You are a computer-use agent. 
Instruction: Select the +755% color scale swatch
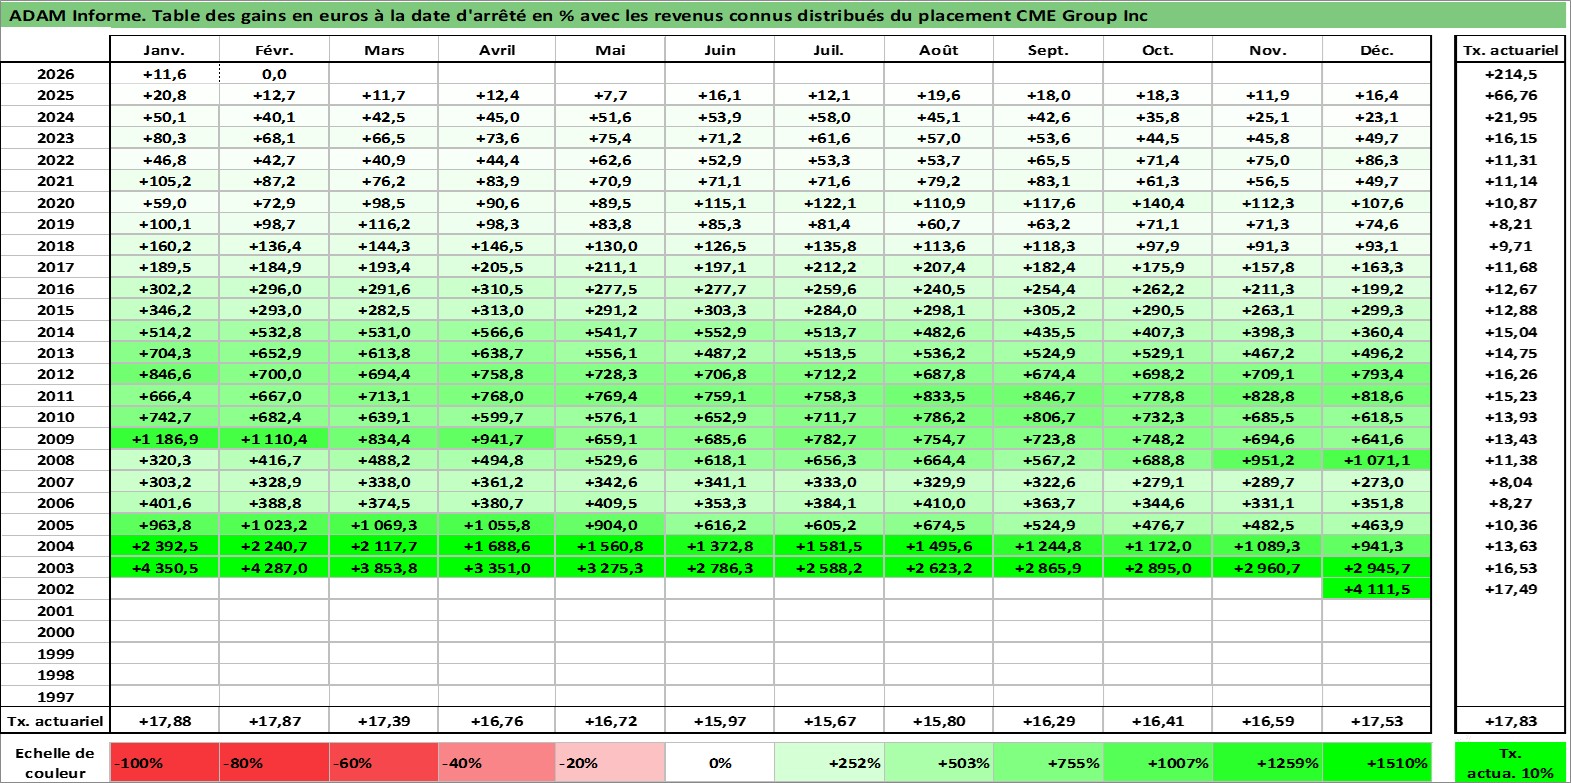tap(1048, 762)
